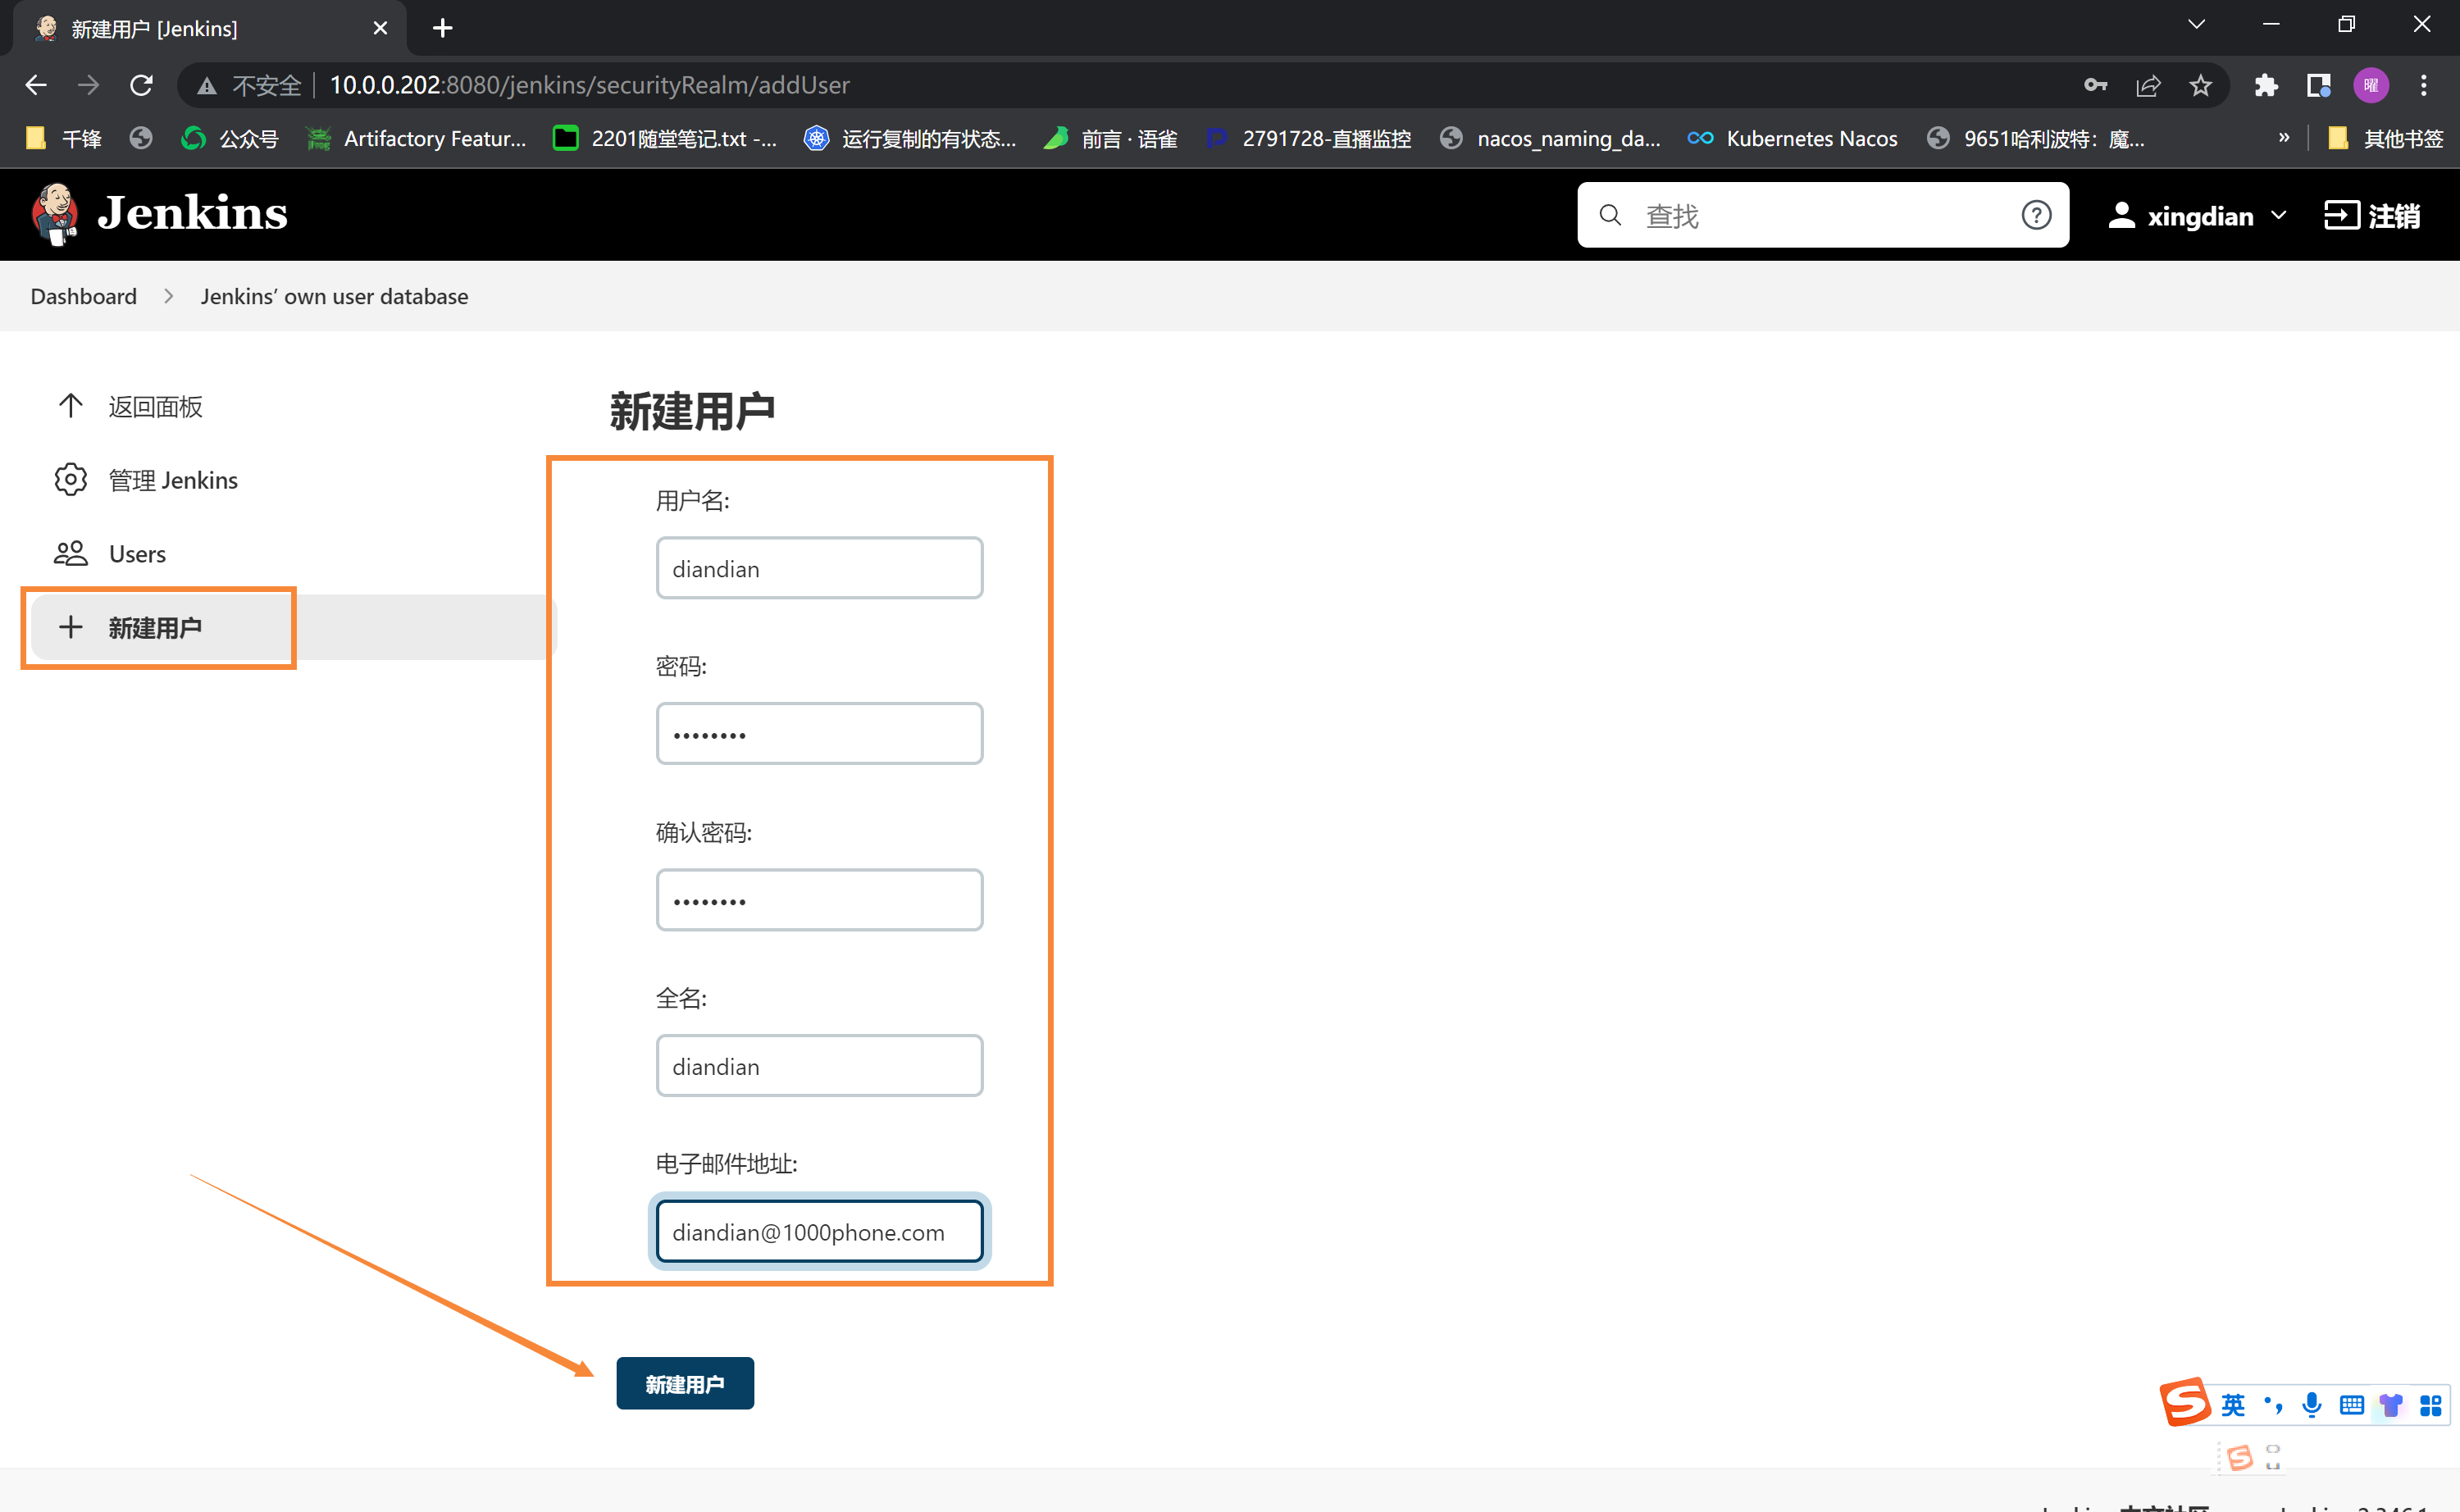This screenshot has height=1512, width=2460.
Task: Open the nacos_naming_da... bookmark
Action: pos(1550,138)
